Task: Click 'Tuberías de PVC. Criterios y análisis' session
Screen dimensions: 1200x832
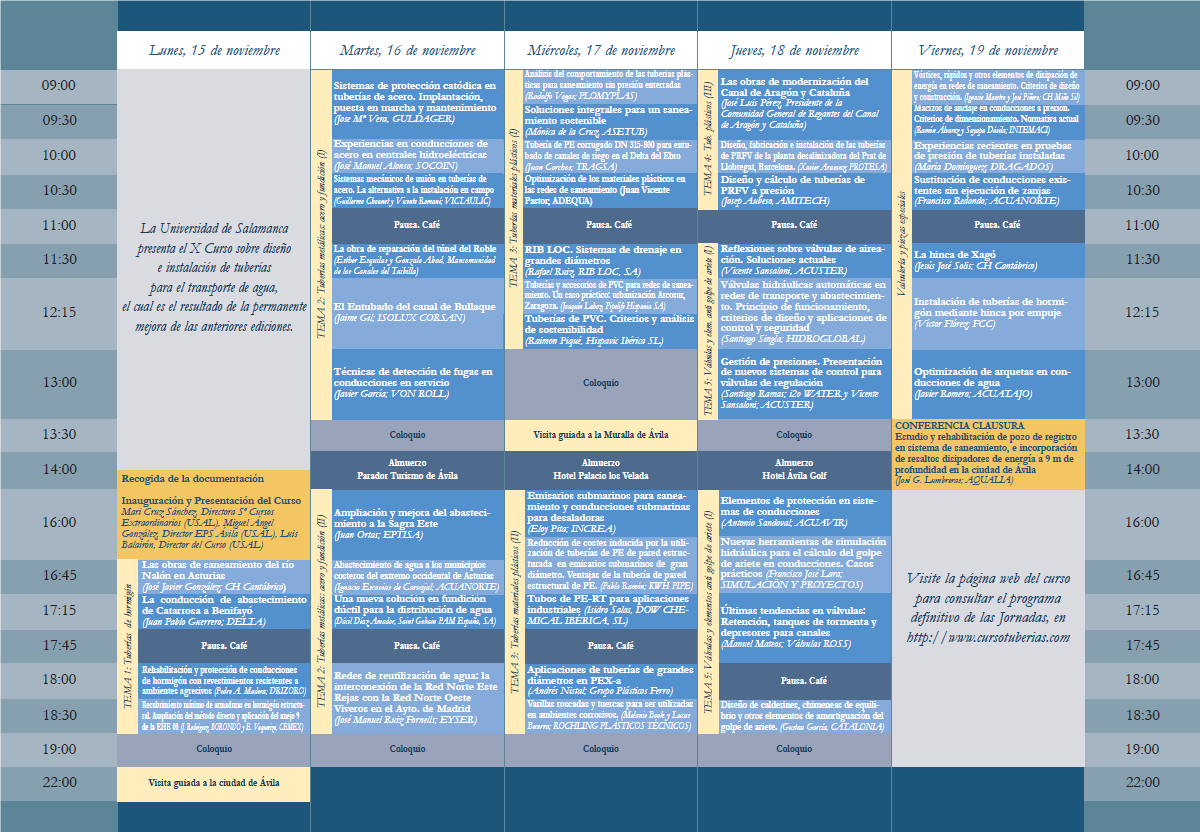Action: coord(610,329)
